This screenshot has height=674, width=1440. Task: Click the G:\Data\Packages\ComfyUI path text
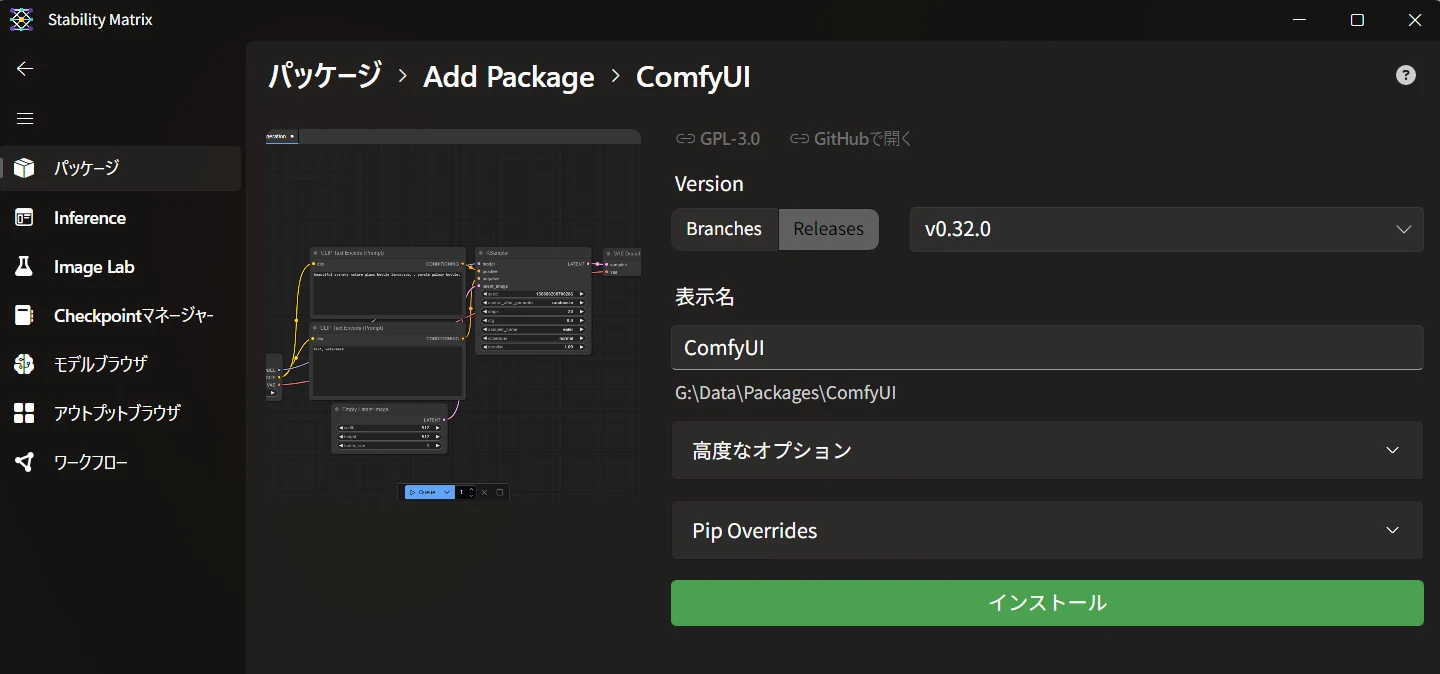pyautogui.click(x=786, y=393)
